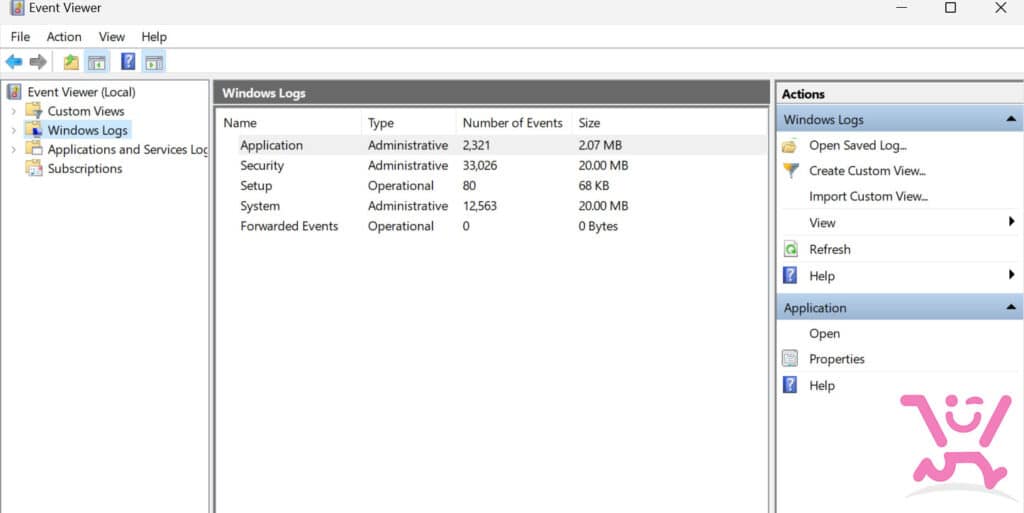The width and height of the screenshot is (1024, 513).
Task: Select Custom Views in the console tree
Action: pos(86,111)
